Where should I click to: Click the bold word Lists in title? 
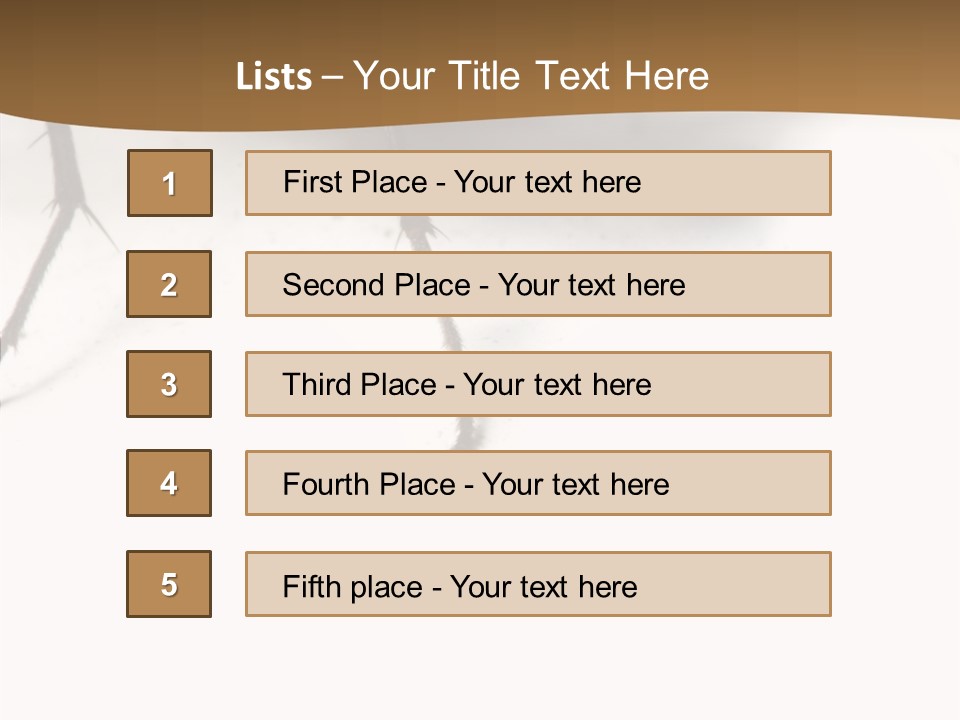tap(274, 77)
